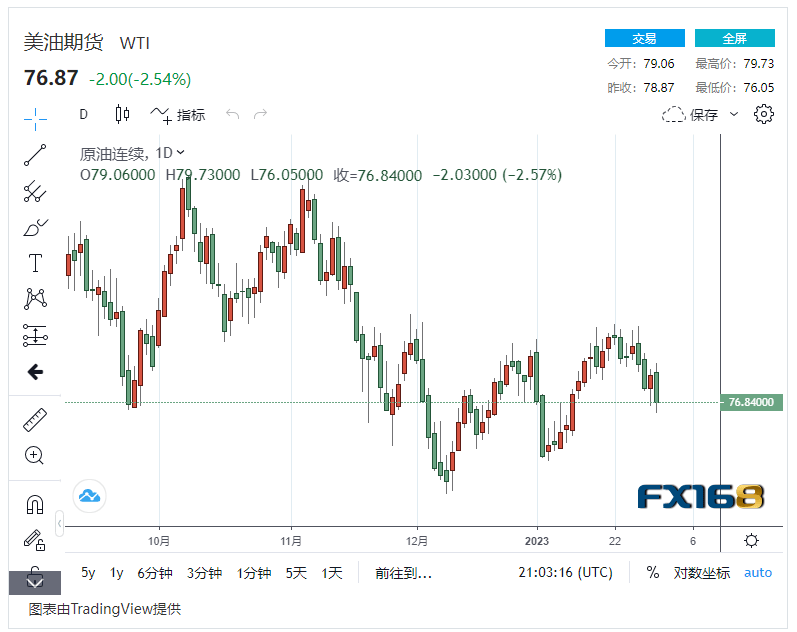Choose the Text annotation tool
Screen dimensions: 797x632
tap(35, 263)
